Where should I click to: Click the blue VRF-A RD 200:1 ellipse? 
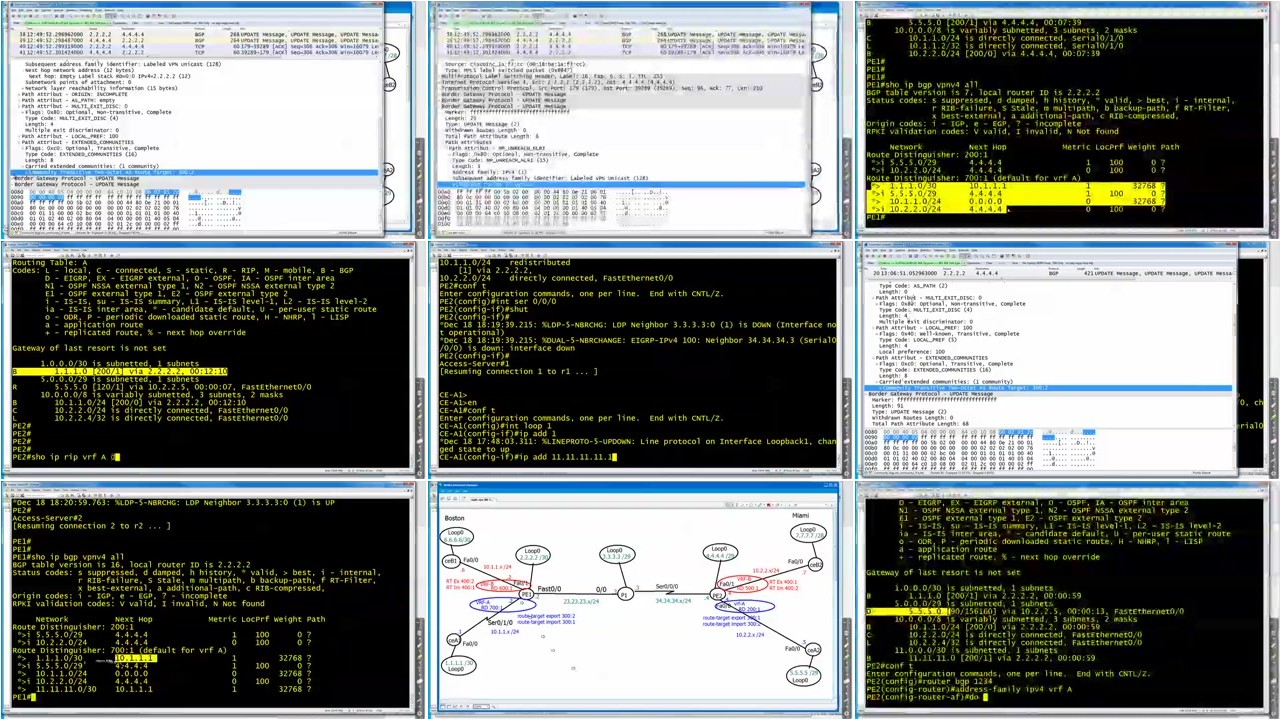[x=743, y=605]
